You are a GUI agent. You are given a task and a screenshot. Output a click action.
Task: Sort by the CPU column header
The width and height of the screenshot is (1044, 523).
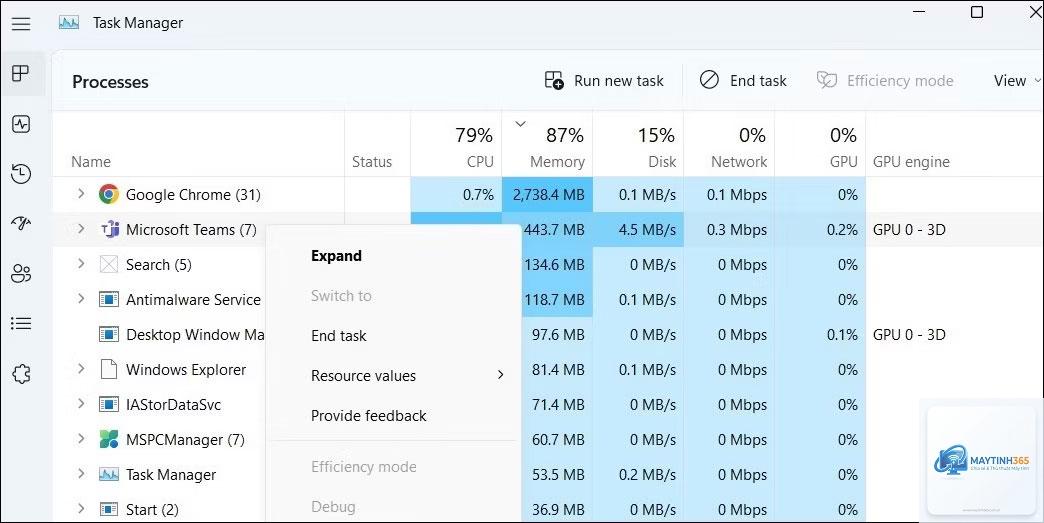pyautogui.click(x=456, y=144)
